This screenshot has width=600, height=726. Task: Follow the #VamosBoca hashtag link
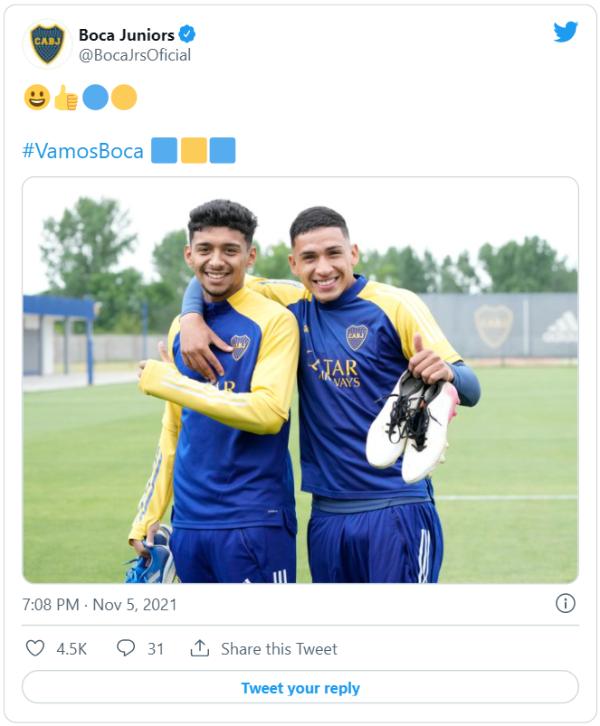click(x=82, y=151)
